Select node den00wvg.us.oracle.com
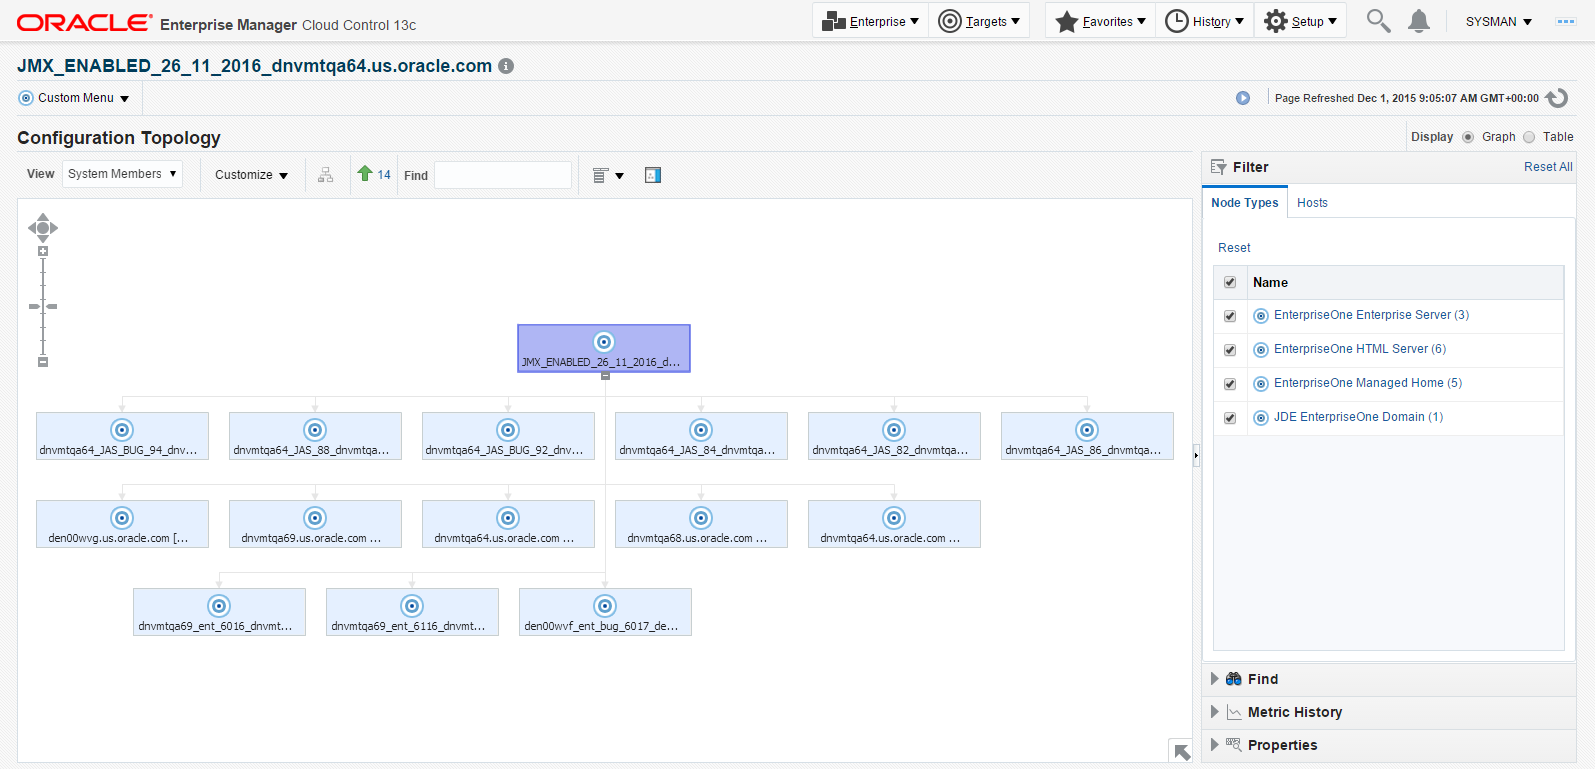 coord(122,524)
